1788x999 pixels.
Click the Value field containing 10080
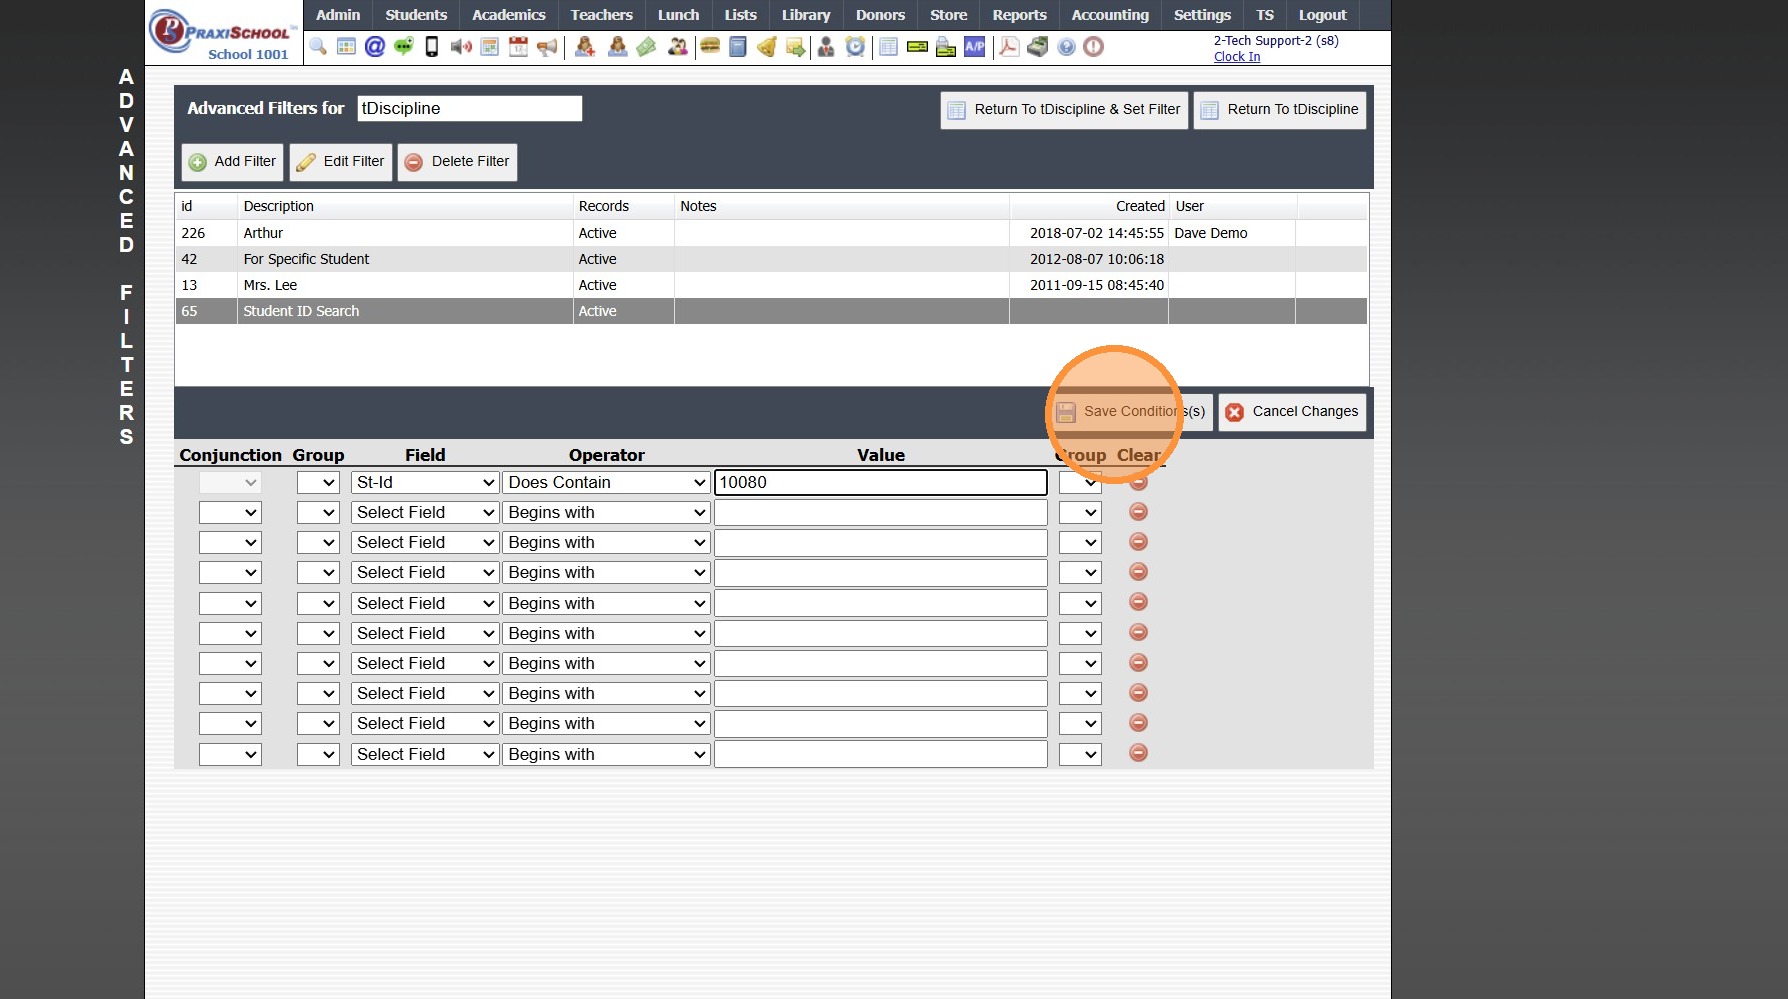(x=880, y=482)
